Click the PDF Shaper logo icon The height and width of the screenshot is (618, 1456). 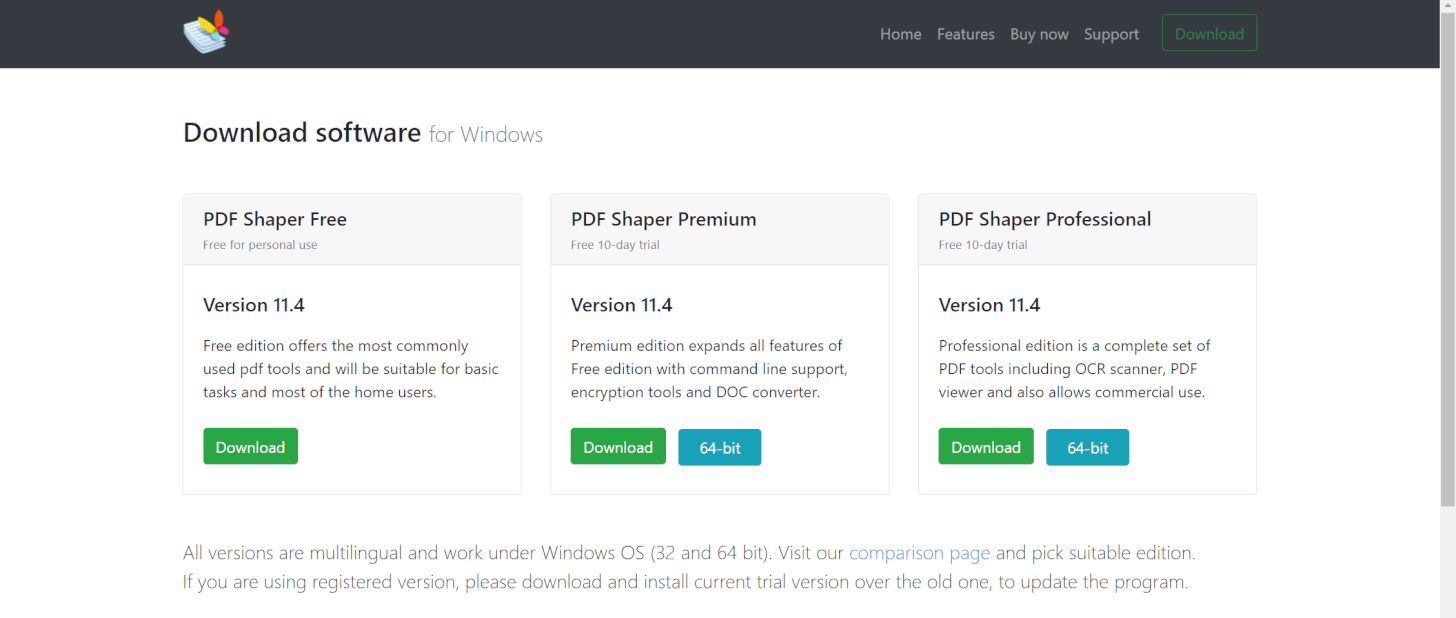click(x=207, y=32)
